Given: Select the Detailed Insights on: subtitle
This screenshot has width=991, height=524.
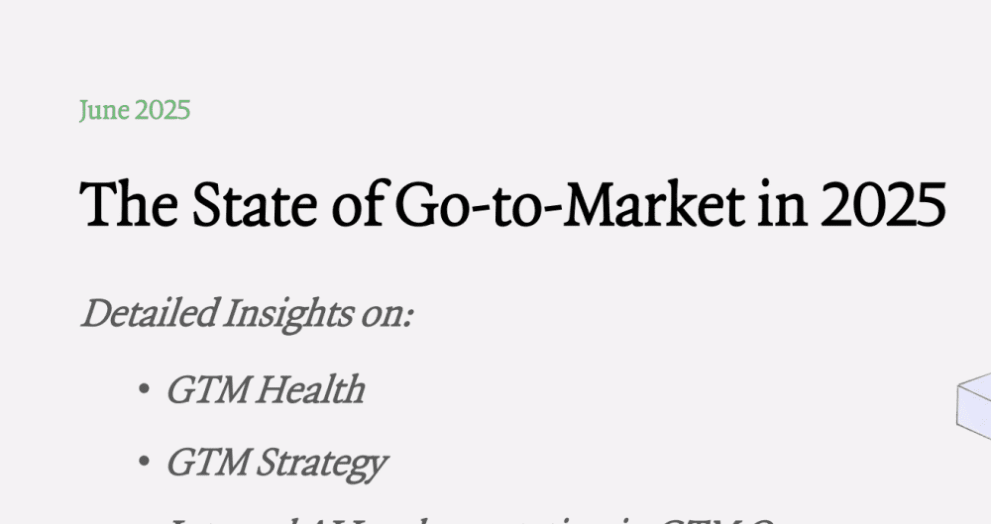Looking at the screenshot, I should 247,314.
